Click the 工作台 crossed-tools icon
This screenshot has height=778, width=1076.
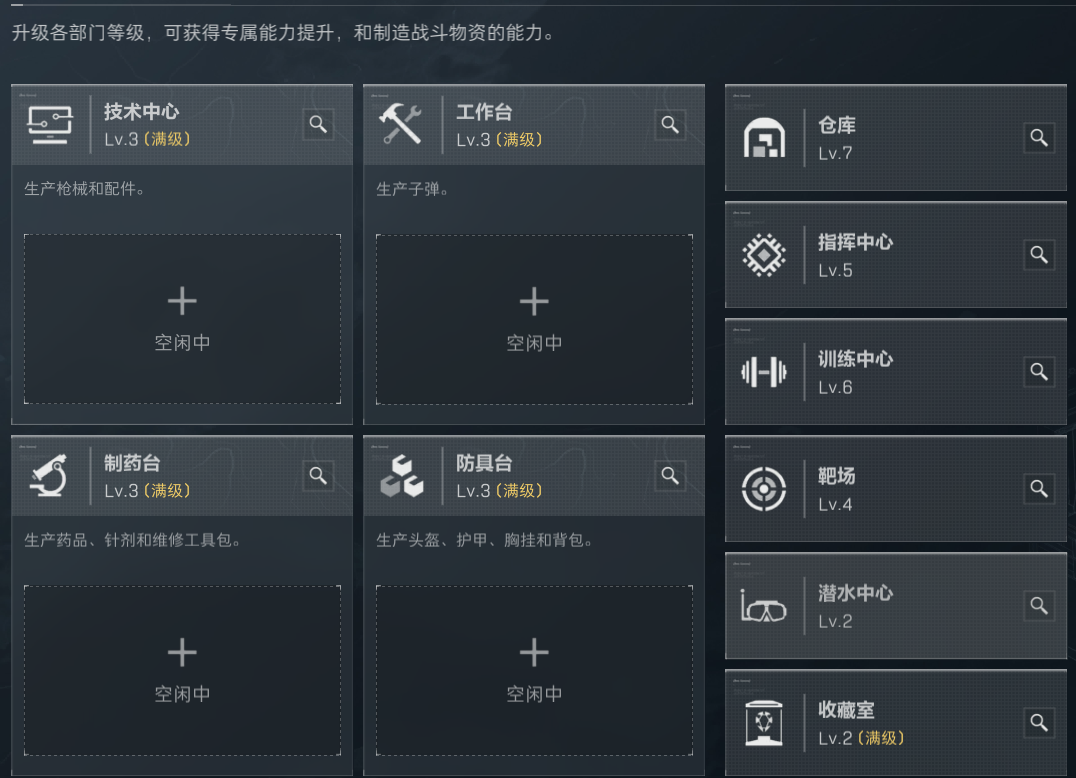coord(403,125)
